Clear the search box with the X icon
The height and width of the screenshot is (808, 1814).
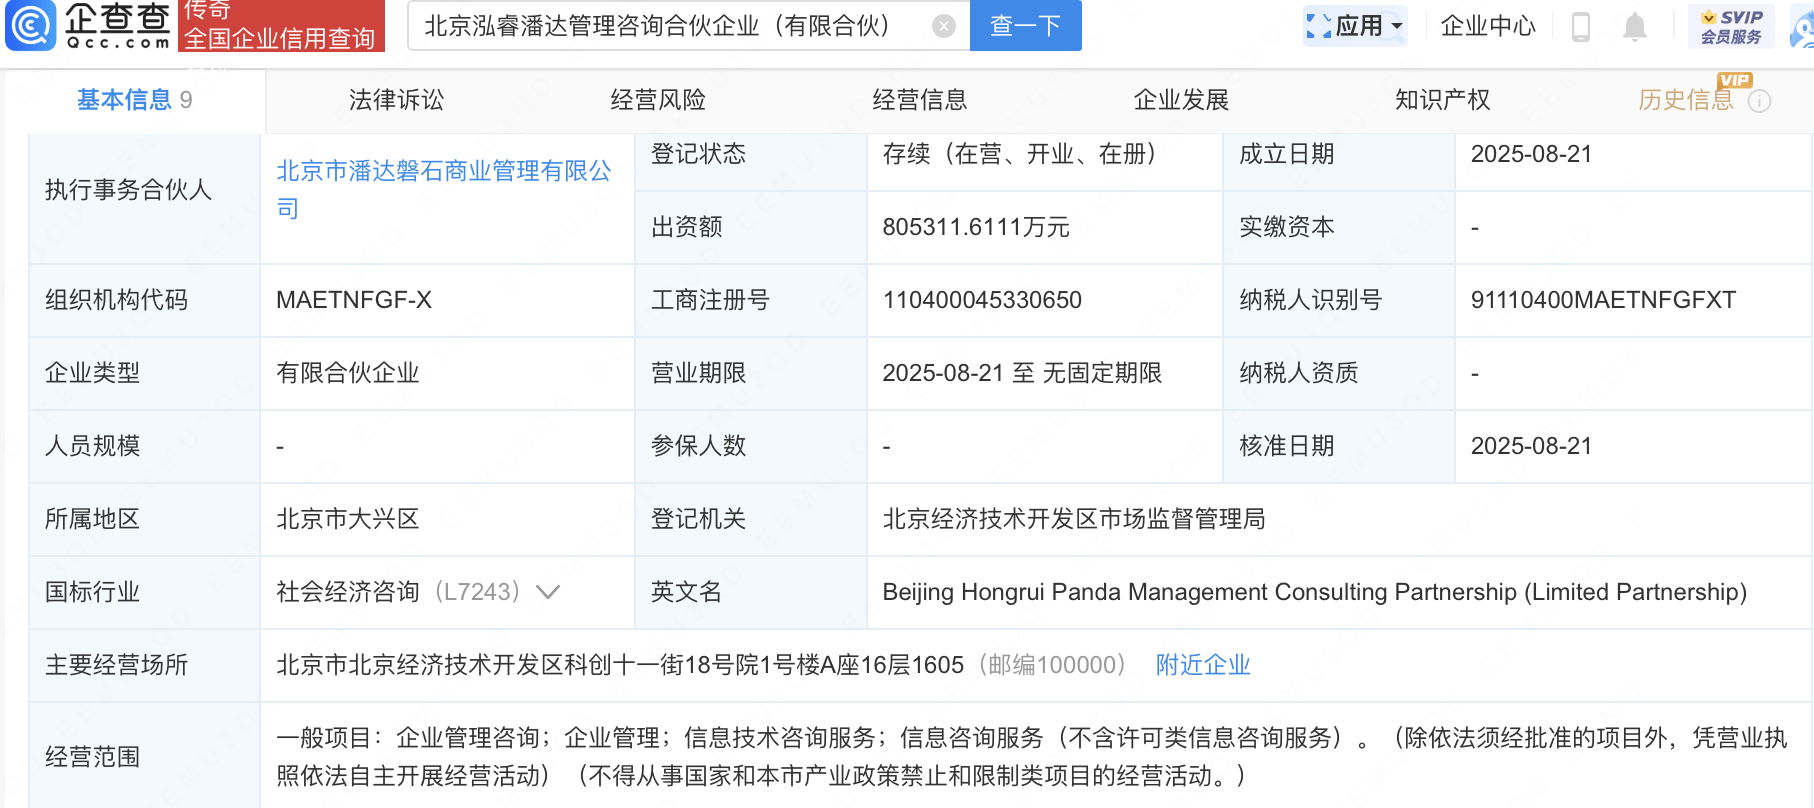(943, 26)
